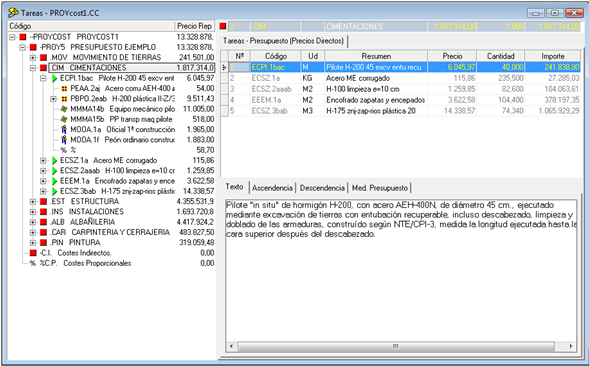Collapse the ECPI.1bac Pilote node
This screenshot has width=589, height=366.
[x=43, y=78]
